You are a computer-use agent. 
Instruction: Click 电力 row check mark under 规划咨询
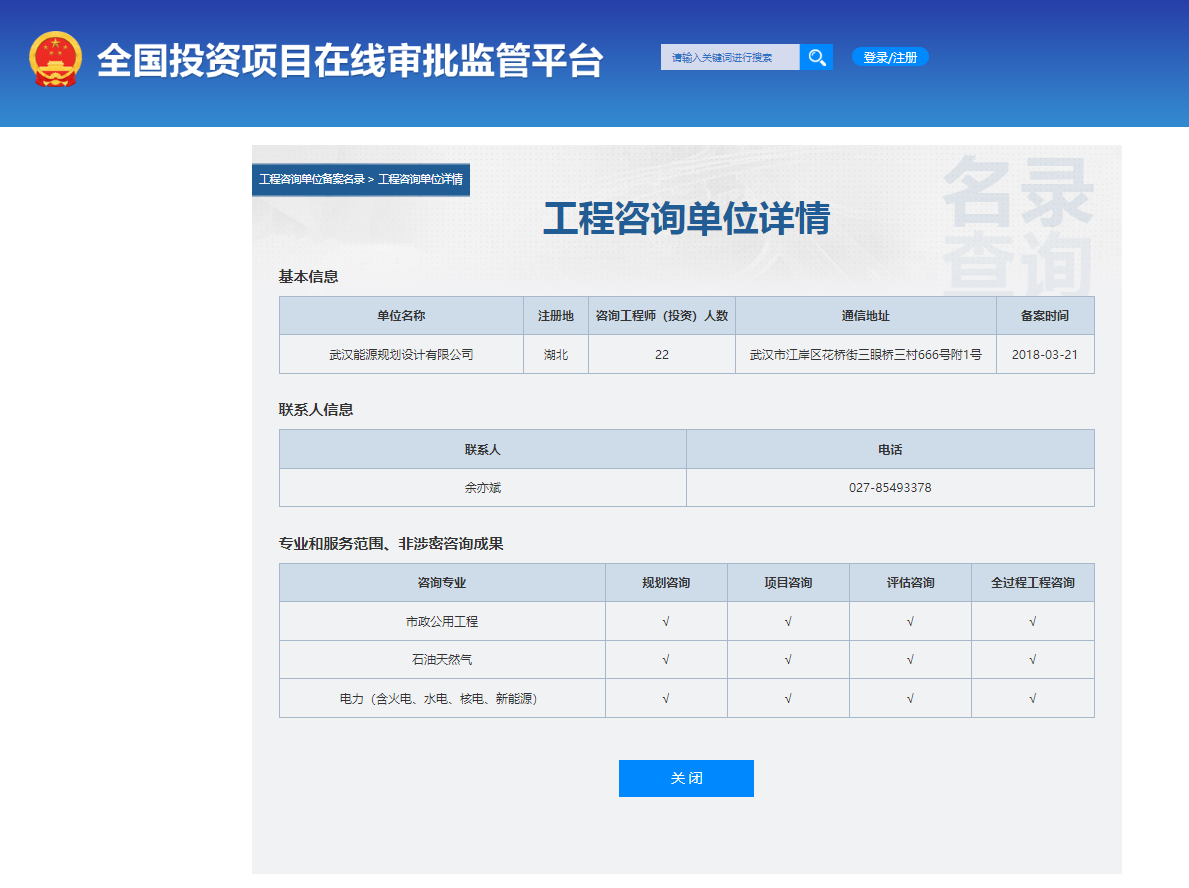click(x=666, y=698)
